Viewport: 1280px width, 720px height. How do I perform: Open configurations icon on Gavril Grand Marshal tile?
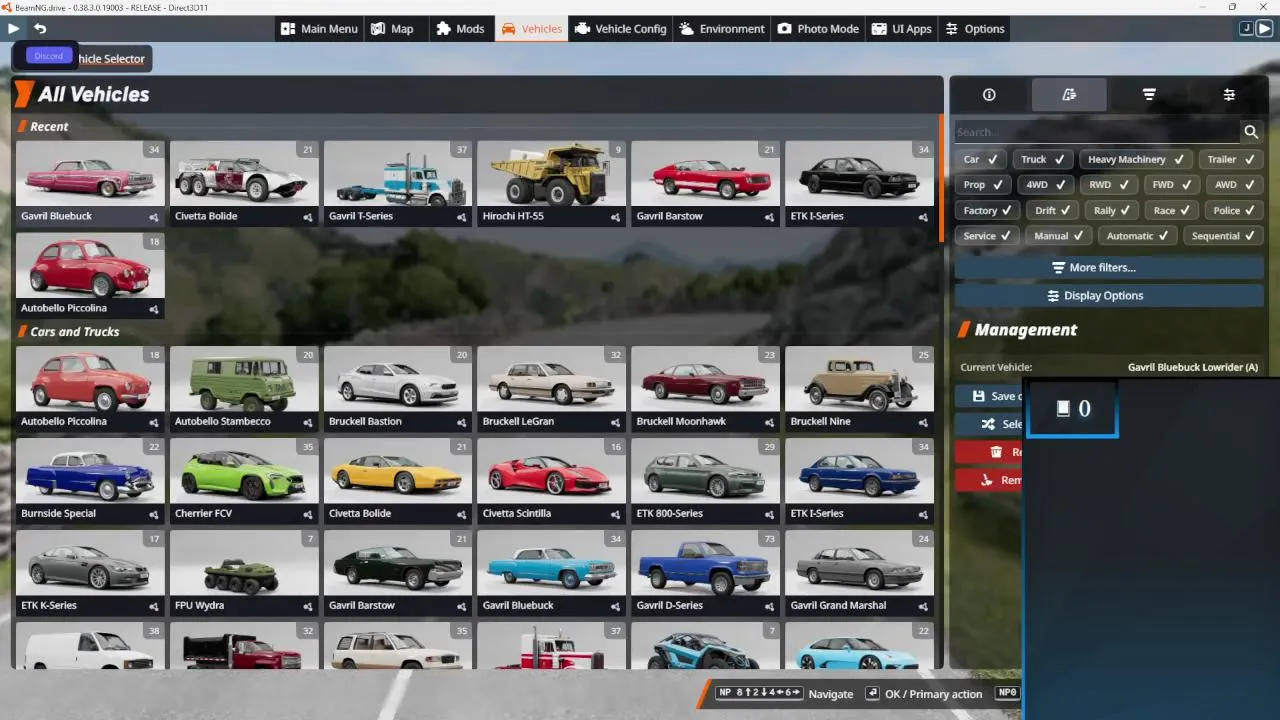(923, 606)
